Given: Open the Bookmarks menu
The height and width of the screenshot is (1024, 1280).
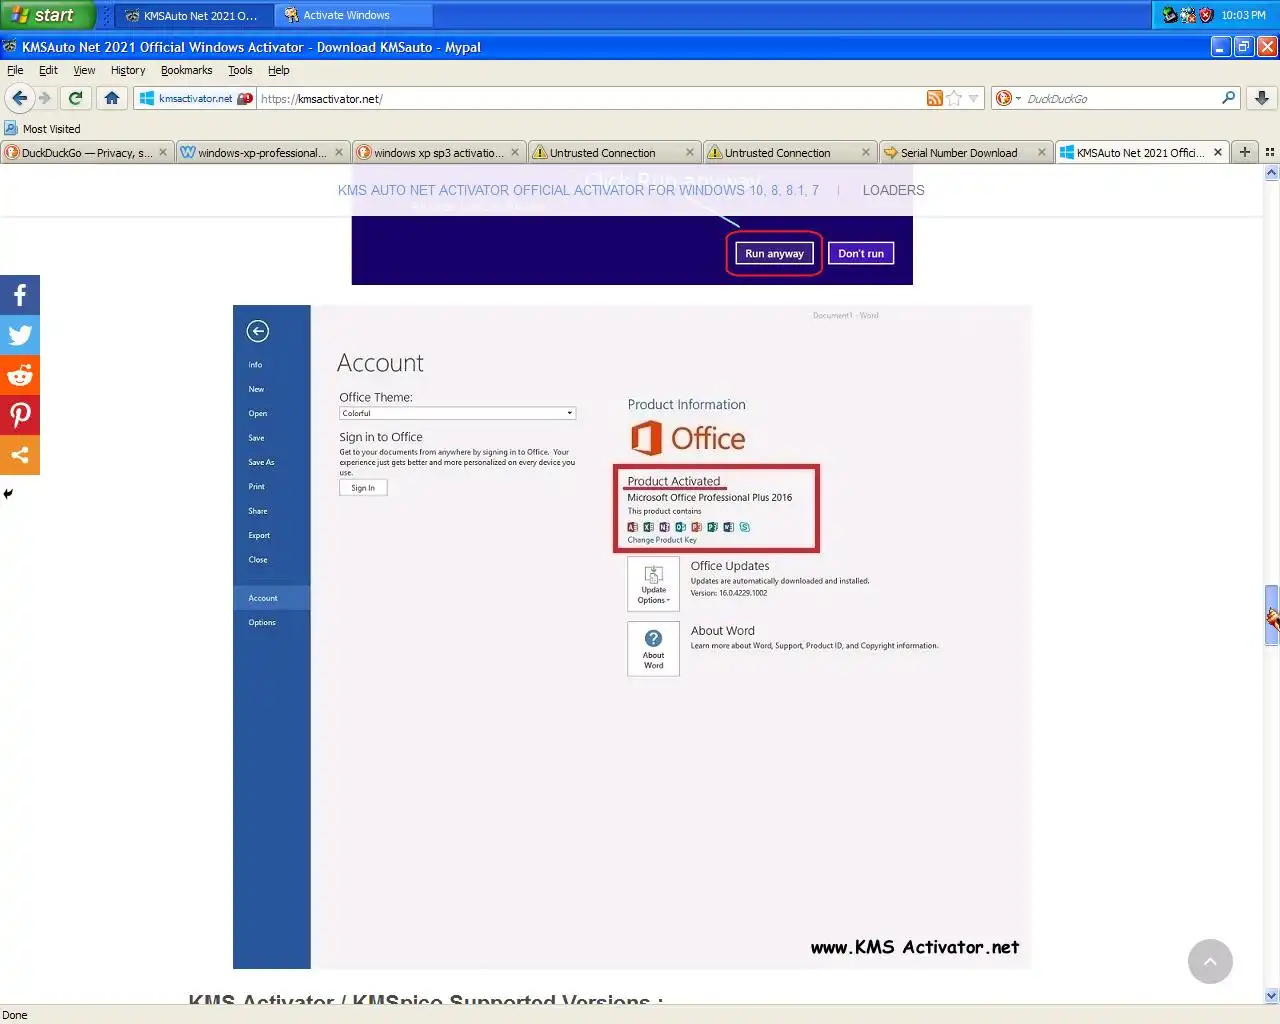Looking at the screenshot, I should click(186, 70).
